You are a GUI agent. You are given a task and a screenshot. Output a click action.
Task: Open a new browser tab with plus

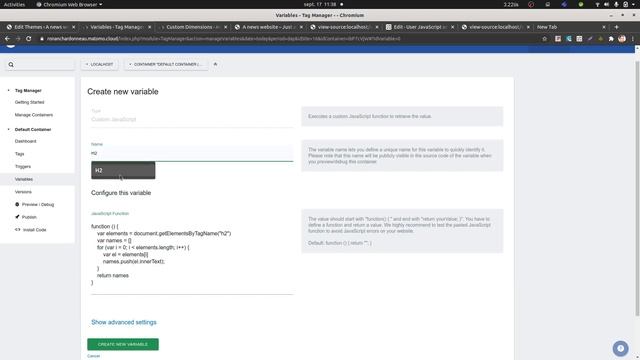(616, 27)
